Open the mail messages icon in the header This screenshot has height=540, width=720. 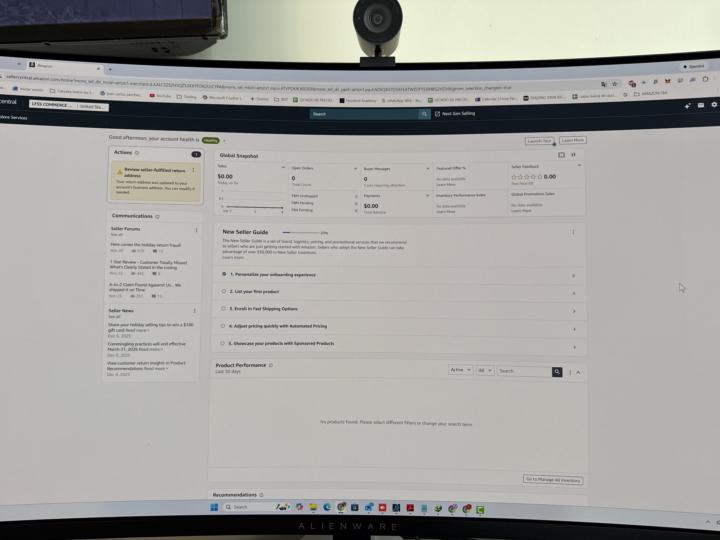point(701,106)
